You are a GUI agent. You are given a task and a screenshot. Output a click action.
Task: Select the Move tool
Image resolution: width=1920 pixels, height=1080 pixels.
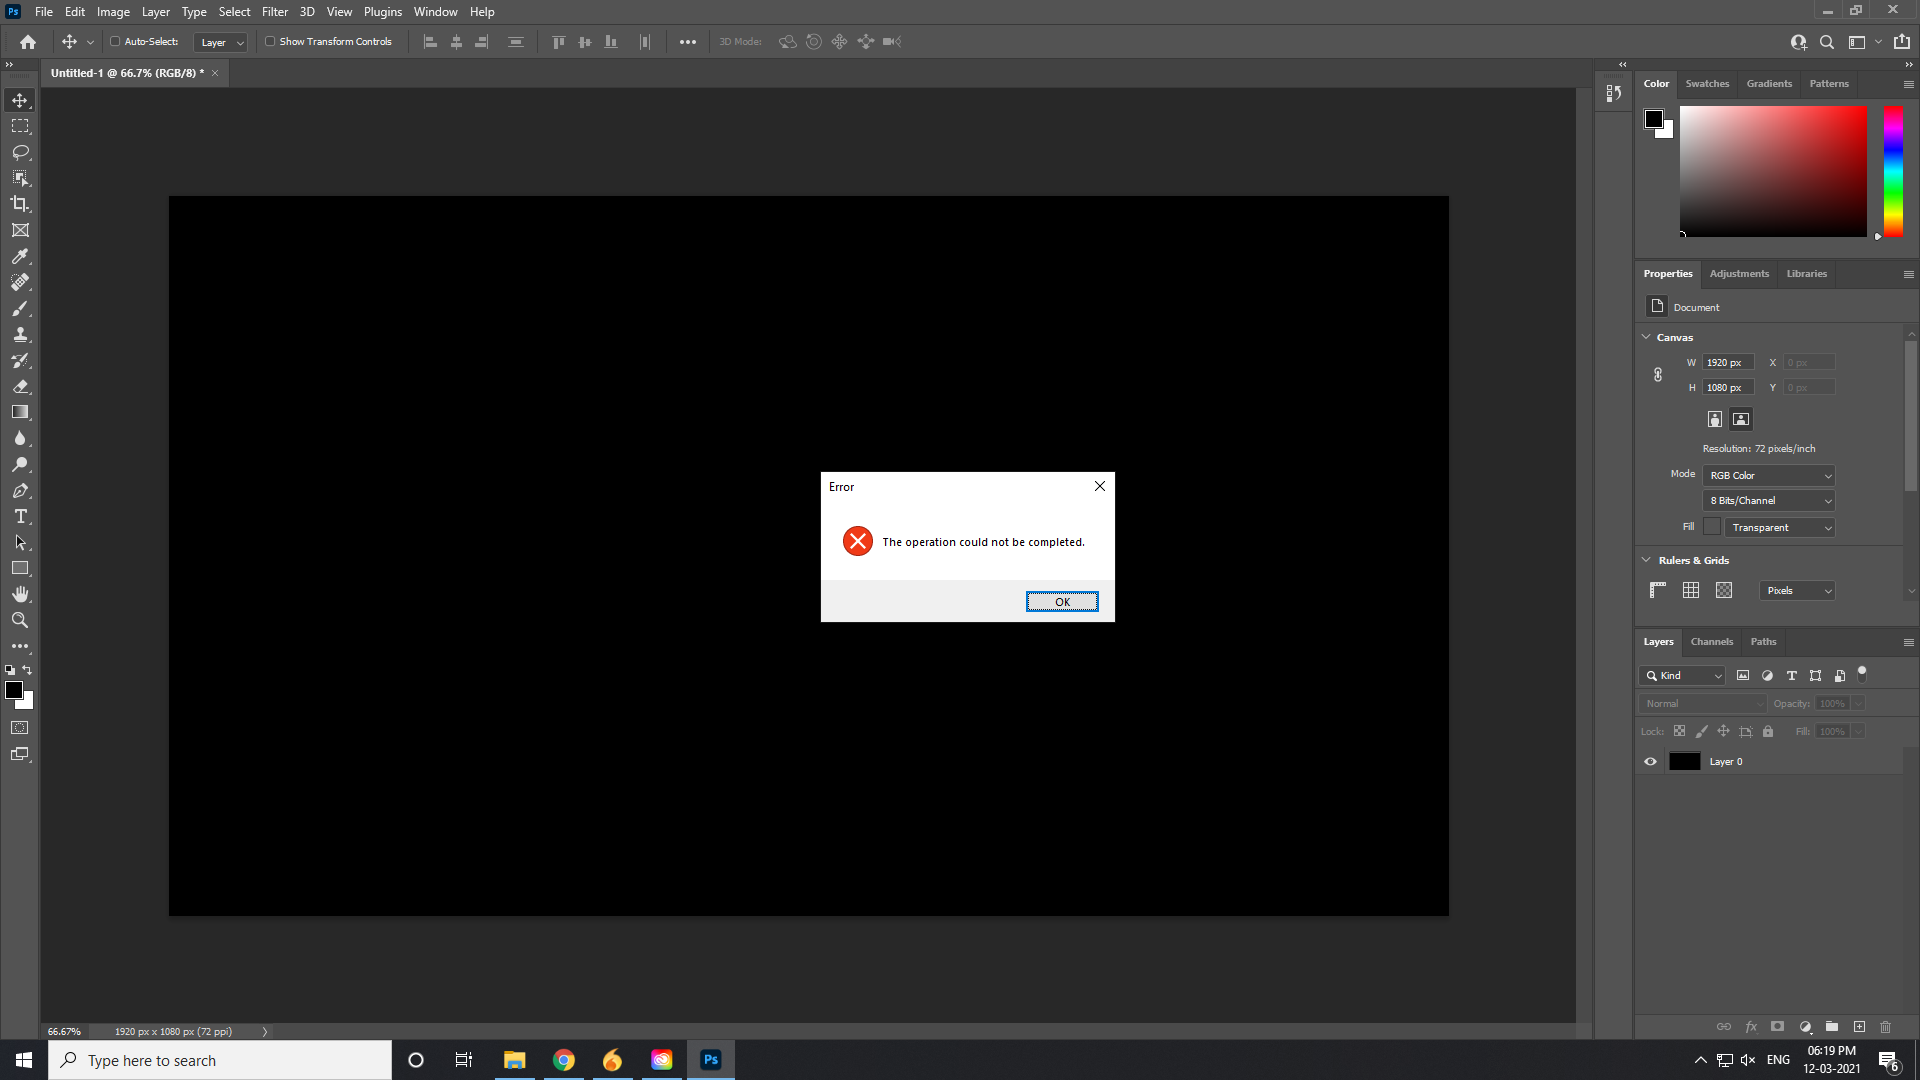[20, 100]
